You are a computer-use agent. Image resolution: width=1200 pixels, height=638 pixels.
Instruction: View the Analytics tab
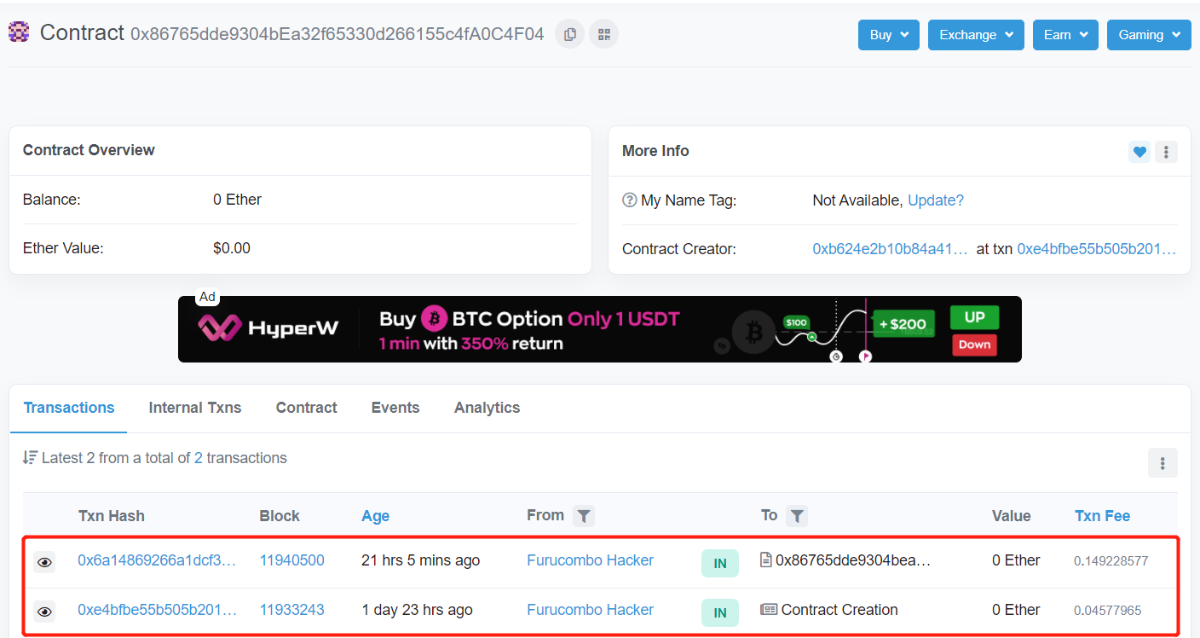487,408
